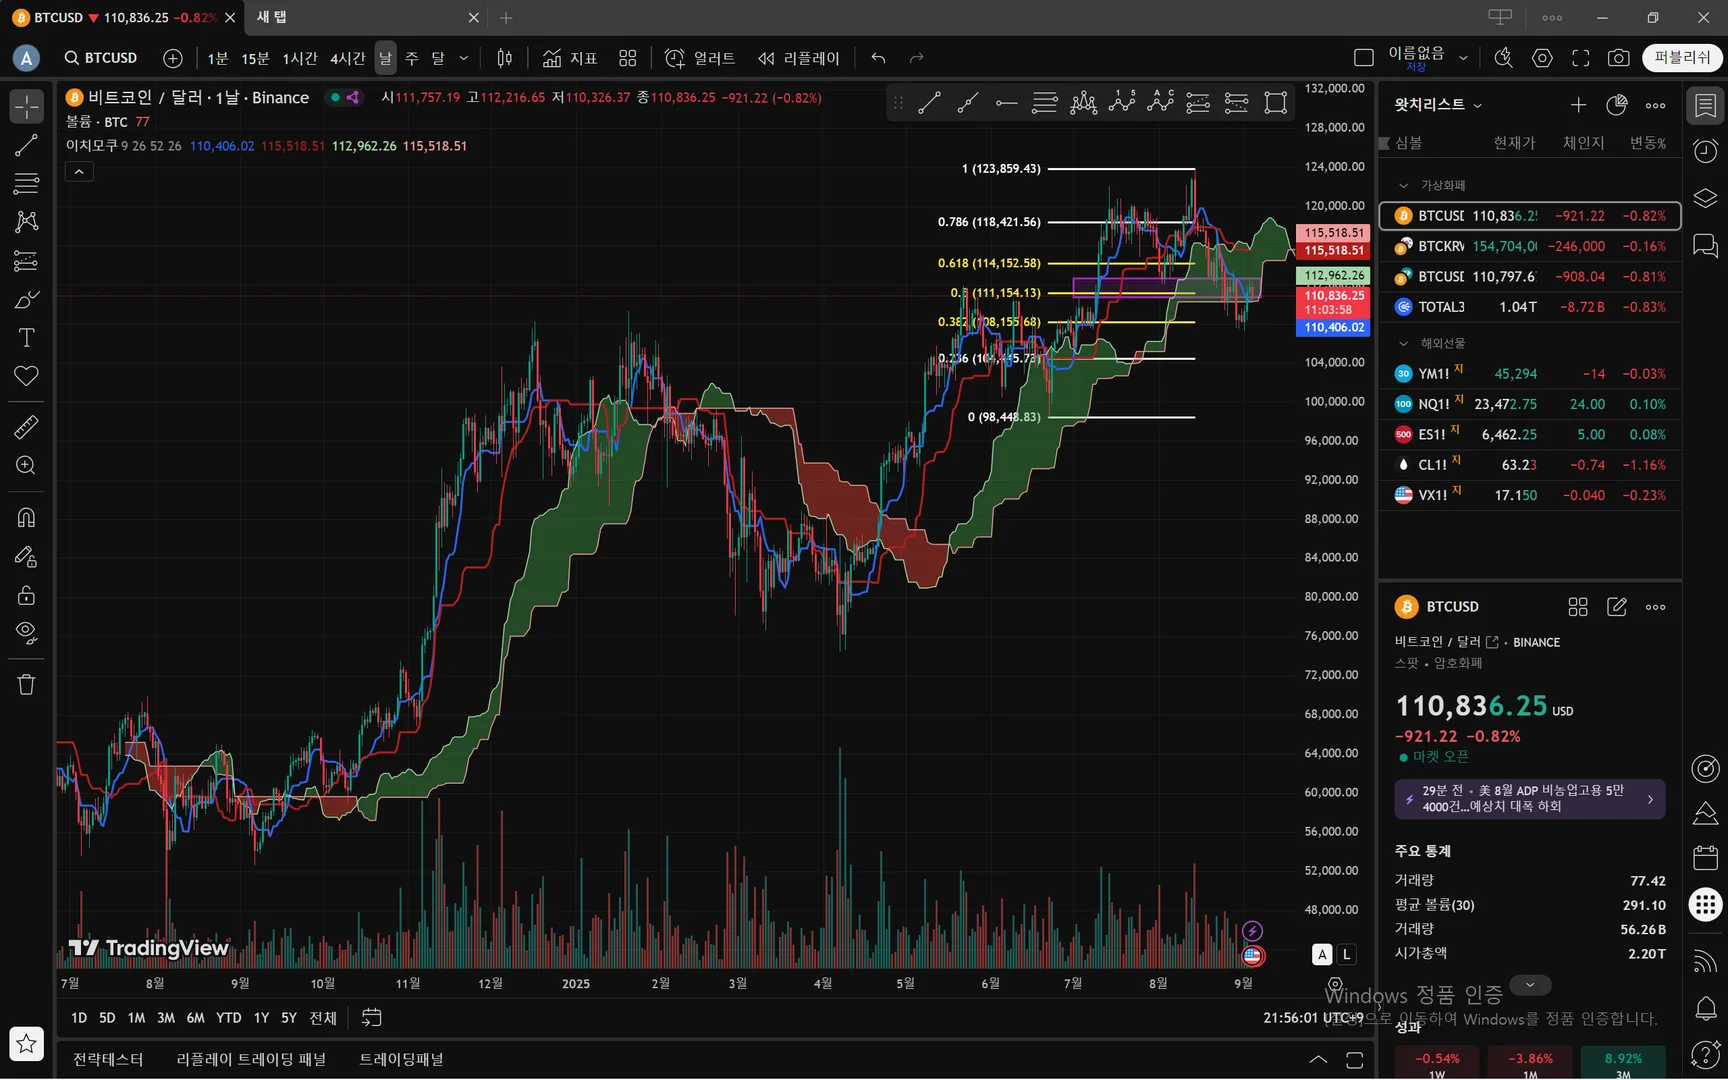Open the notifications bell
Screen dimensions: 1728x1080
[x=1706, y=1008]
